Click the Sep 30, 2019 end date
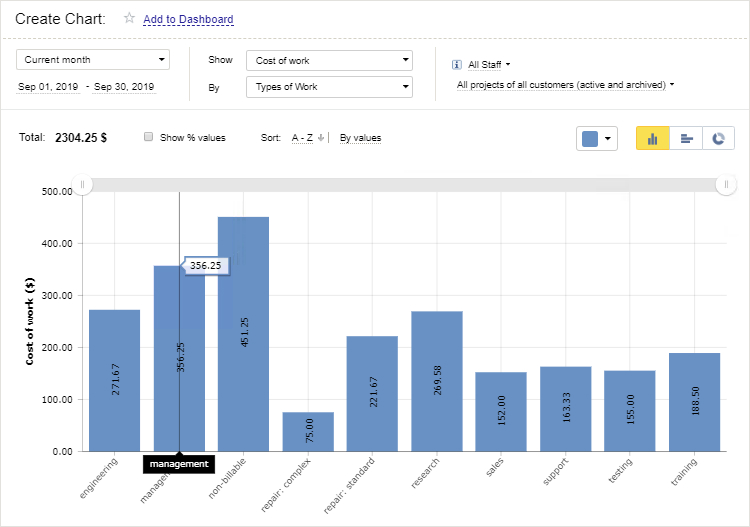 [124, 87]
